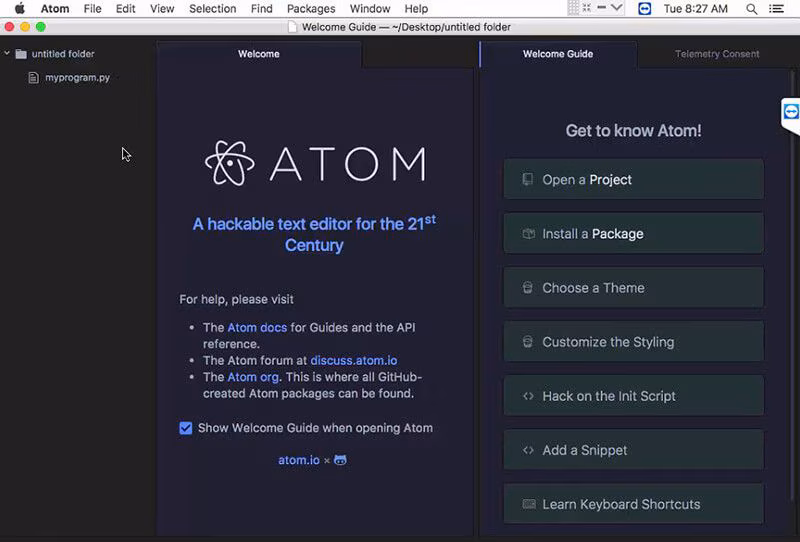
Task: Open Spotlight search magnifier icon
Action: click(x=751, y=9)
